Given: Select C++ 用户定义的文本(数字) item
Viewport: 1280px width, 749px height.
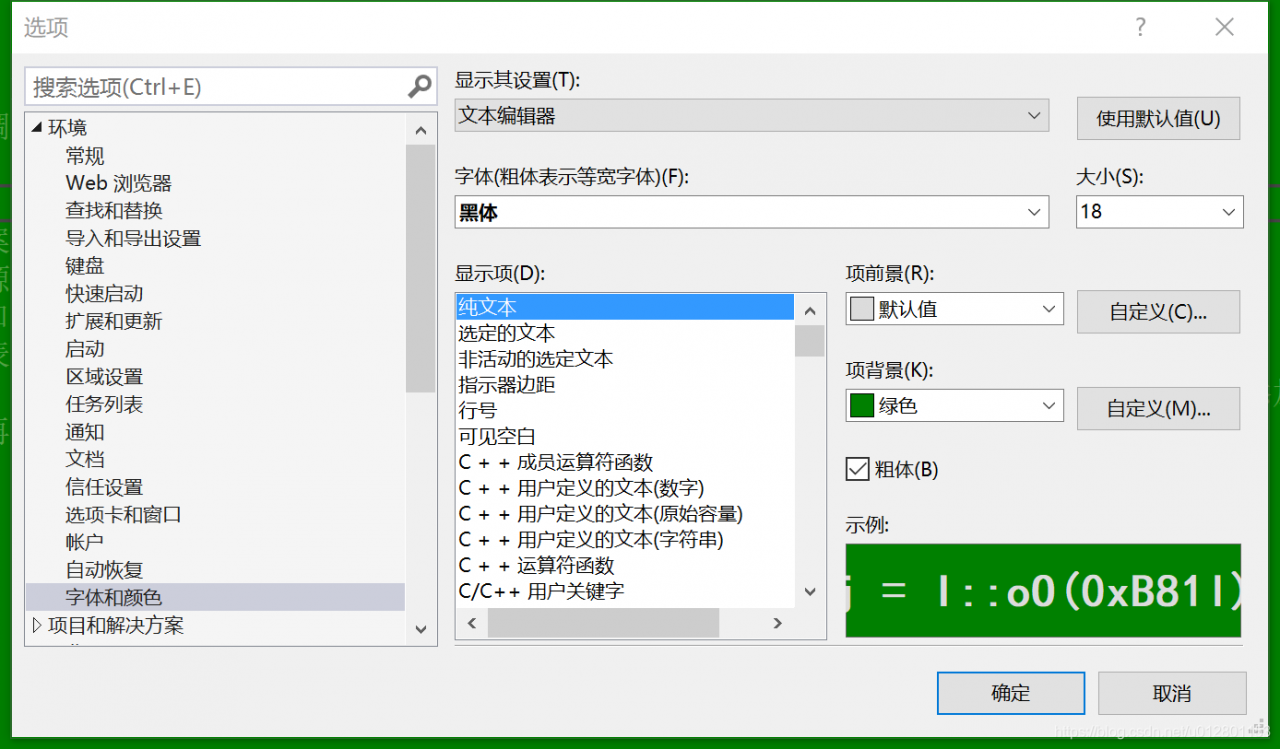Looking at the screenshot, I should click(x=581, y=488).
